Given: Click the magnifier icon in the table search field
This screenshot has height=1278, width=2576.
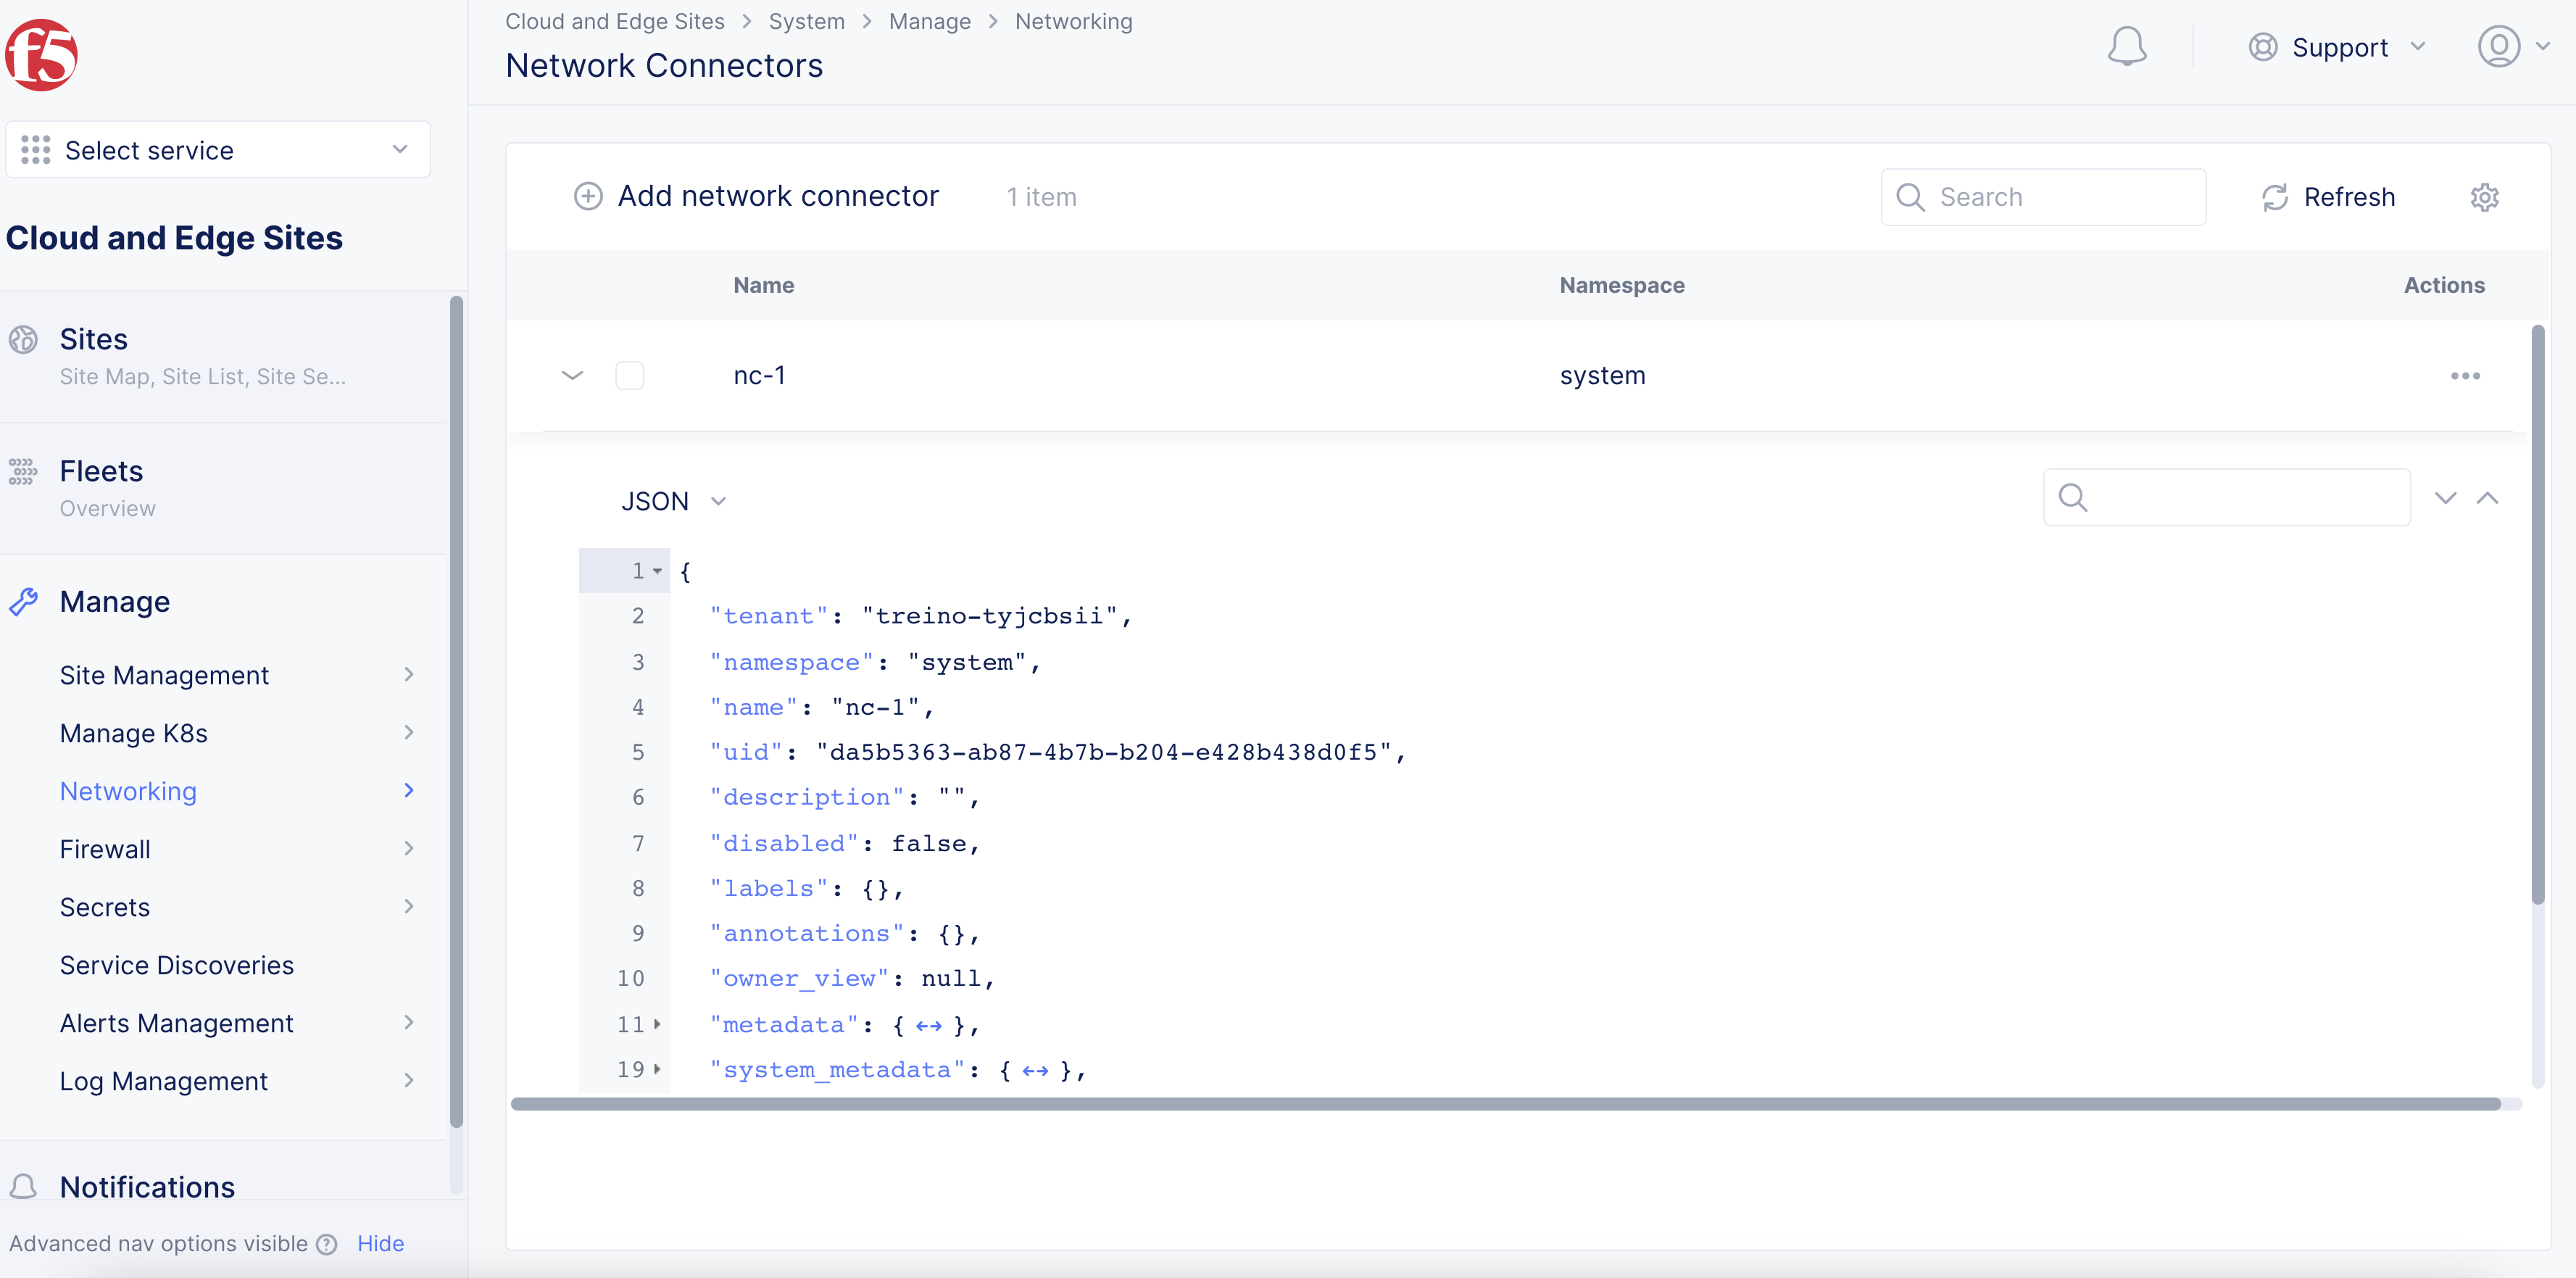Looking at the screenshot, I should [1911, 197].
